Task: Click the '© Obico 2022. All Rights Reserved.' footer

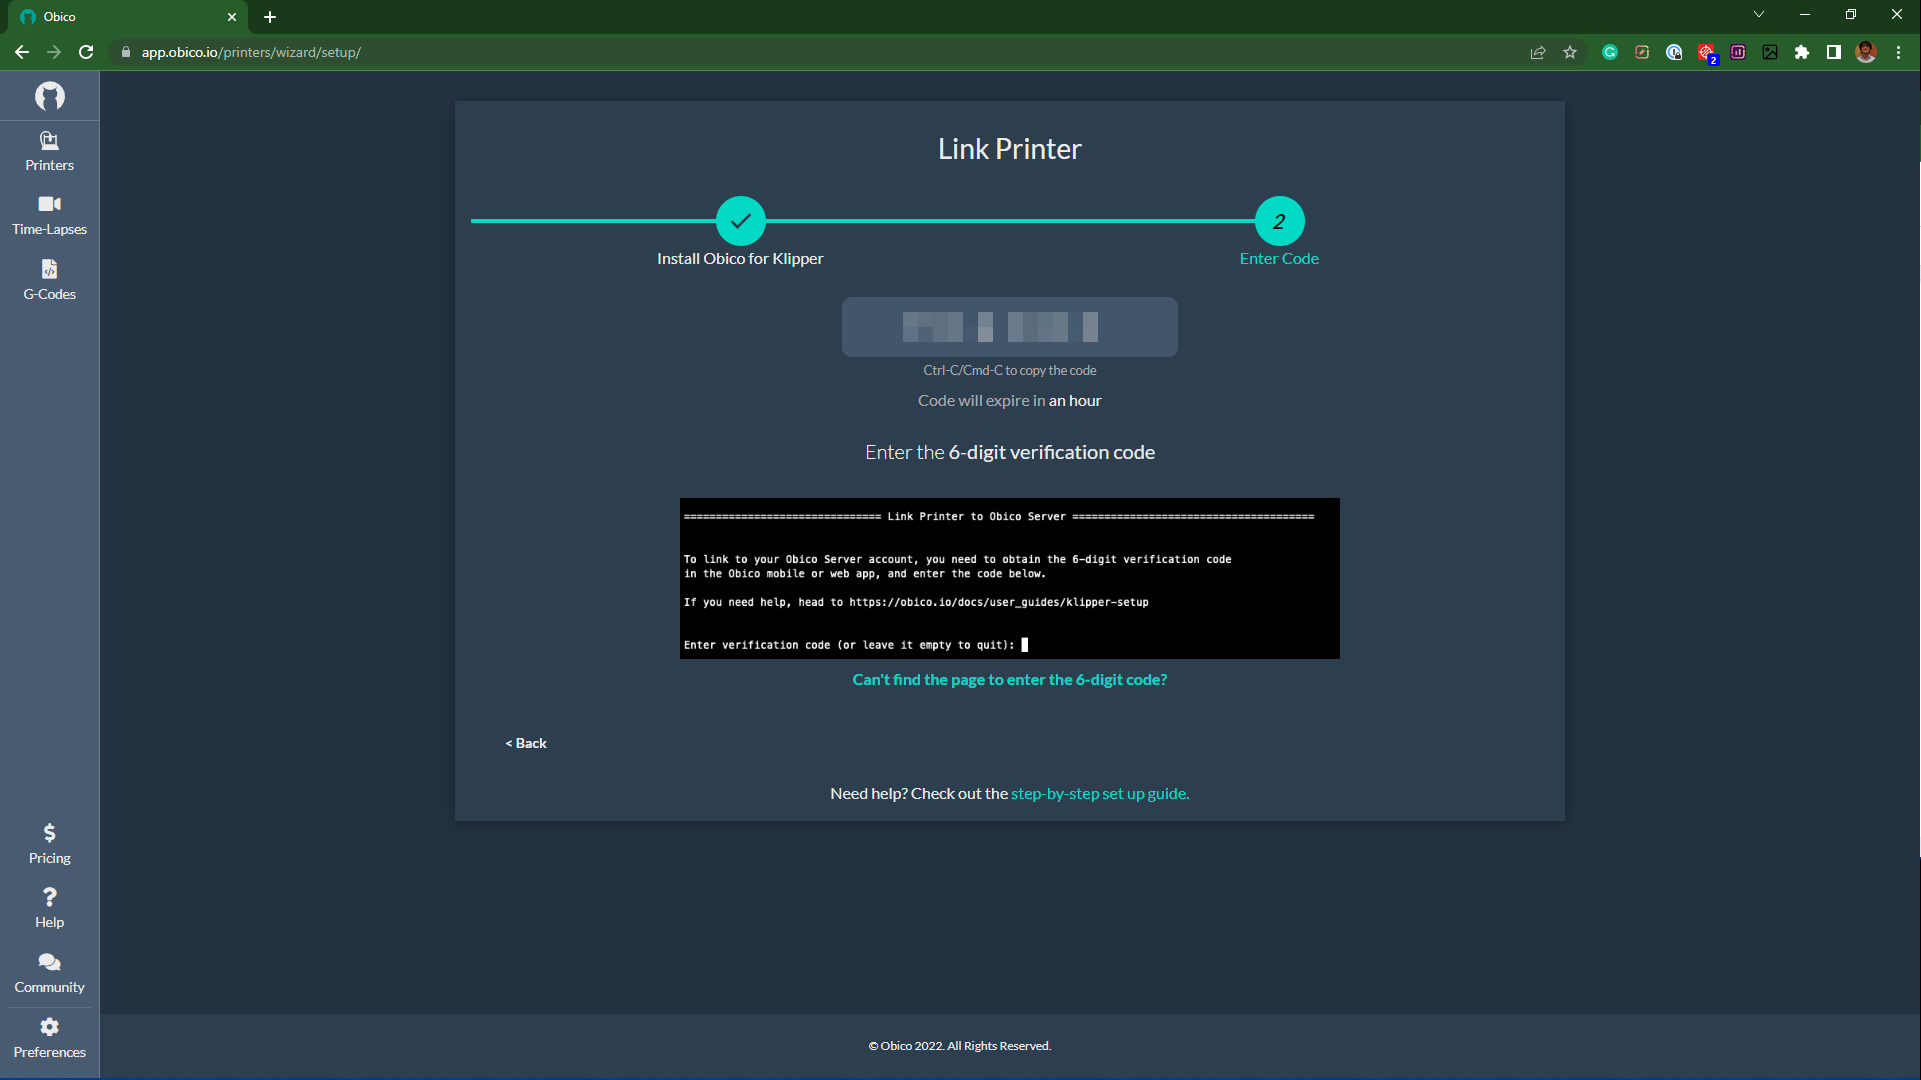Action: point(959,1046)
